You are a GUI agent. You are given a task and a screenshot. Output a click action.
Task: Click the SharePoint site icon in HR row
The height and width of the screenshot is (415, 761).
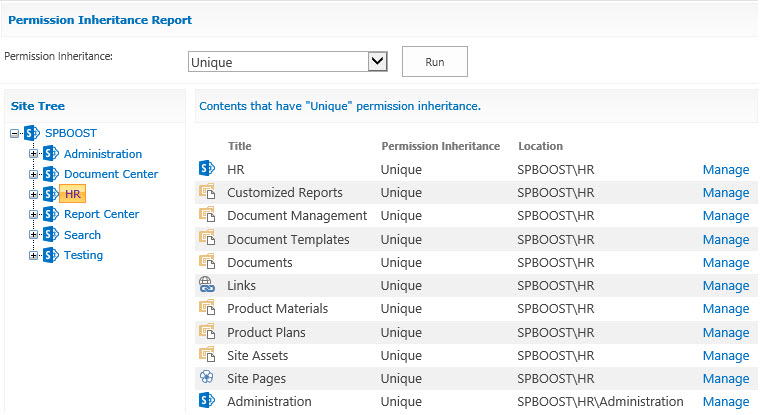click(207, 168)
